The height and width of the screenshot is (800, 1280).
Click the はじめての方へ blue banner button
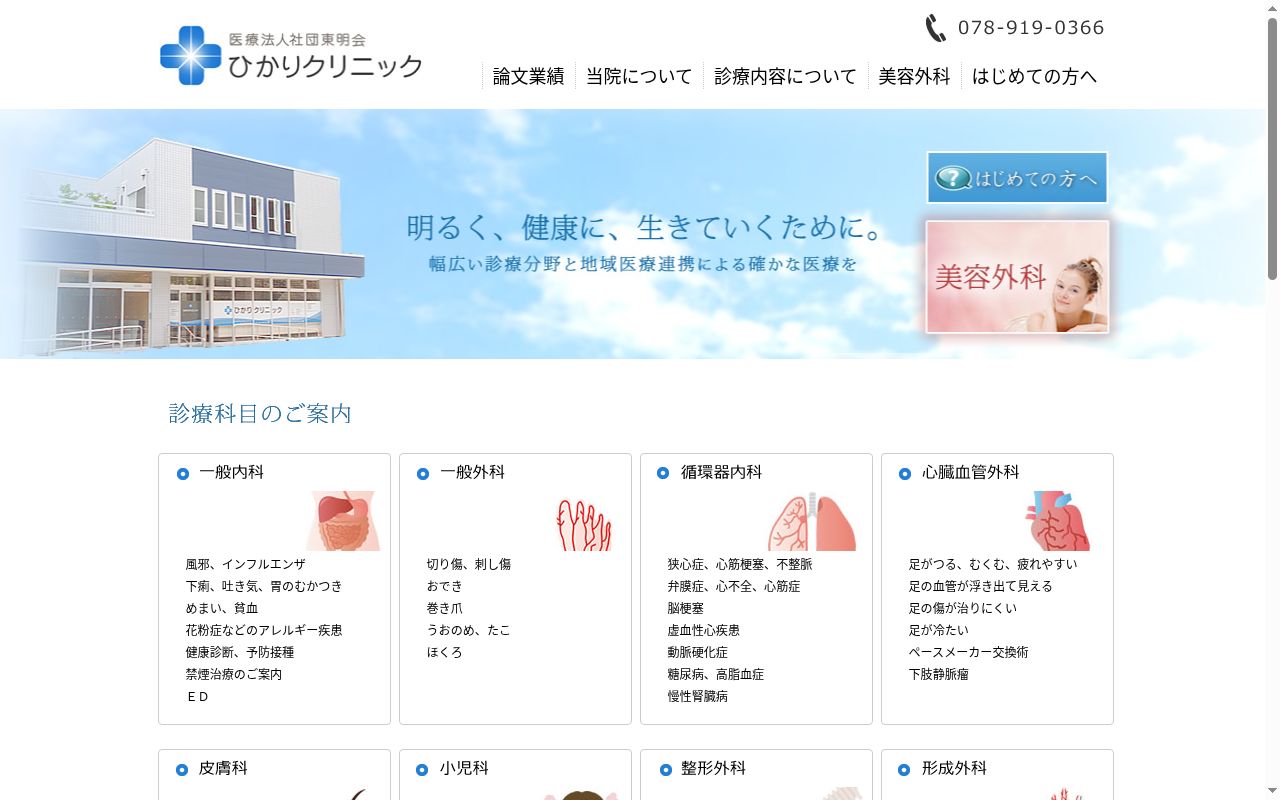point(1017,178)
